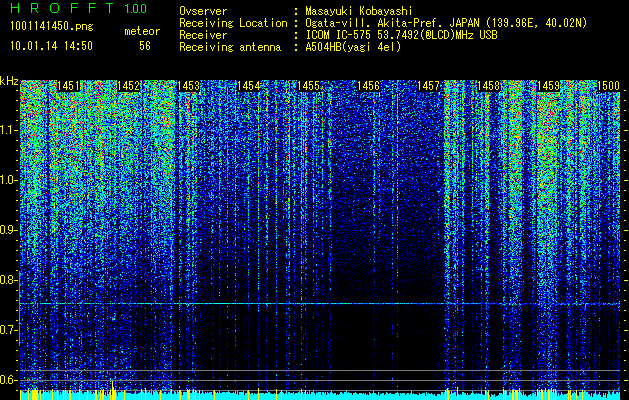Click the 1.0 frequency axis label
The image size is (629, 400).
(x=9, y=181)
